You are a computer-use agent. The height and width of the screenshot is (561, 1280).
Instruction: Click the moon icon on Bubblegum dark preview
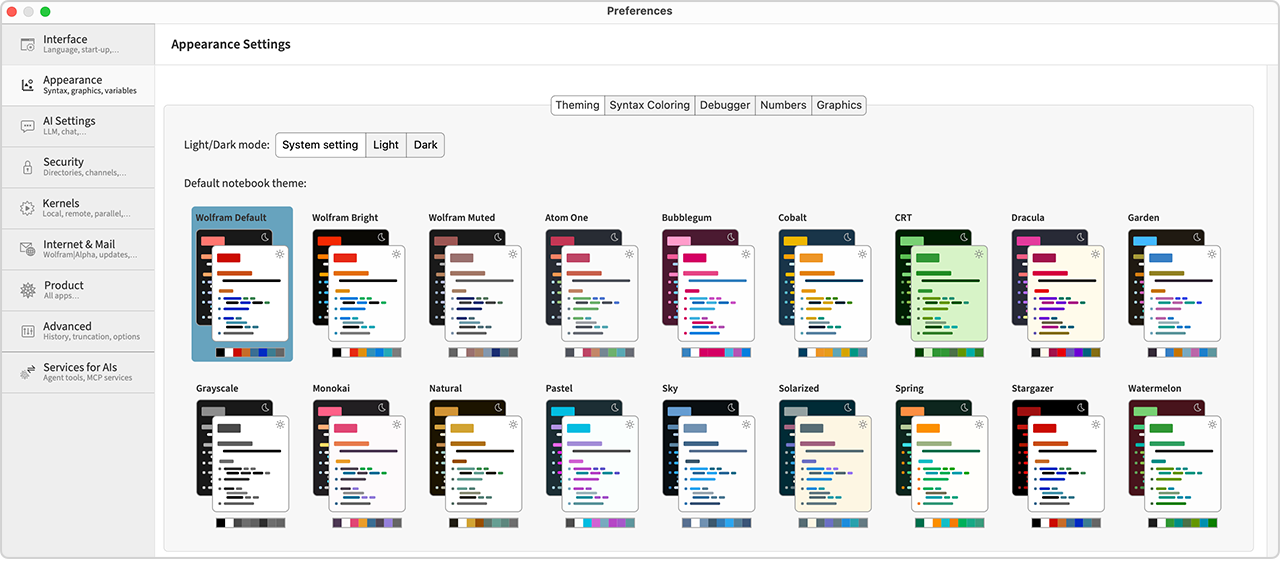(731, 237)
